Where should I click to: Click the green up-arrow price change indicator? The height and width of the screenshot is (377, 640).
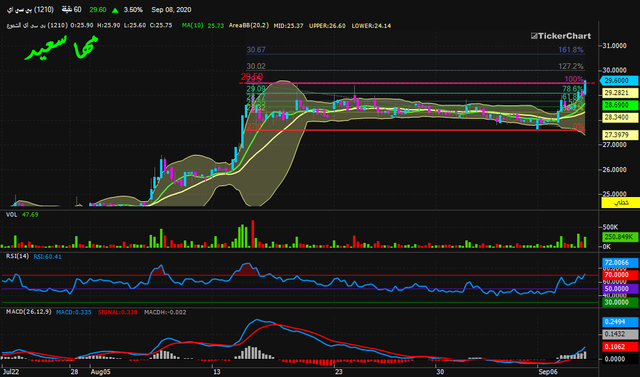116,10
